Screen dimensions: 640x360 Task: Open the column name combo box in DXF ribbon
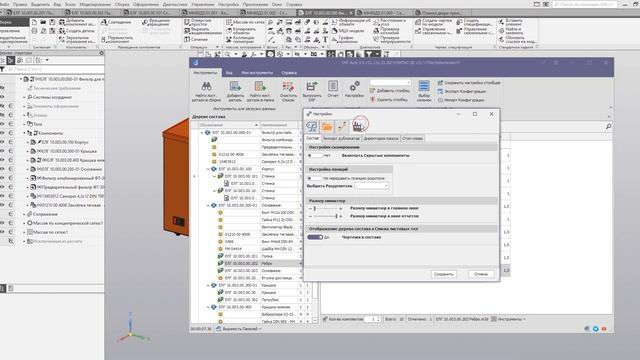[x=390, y=82]
